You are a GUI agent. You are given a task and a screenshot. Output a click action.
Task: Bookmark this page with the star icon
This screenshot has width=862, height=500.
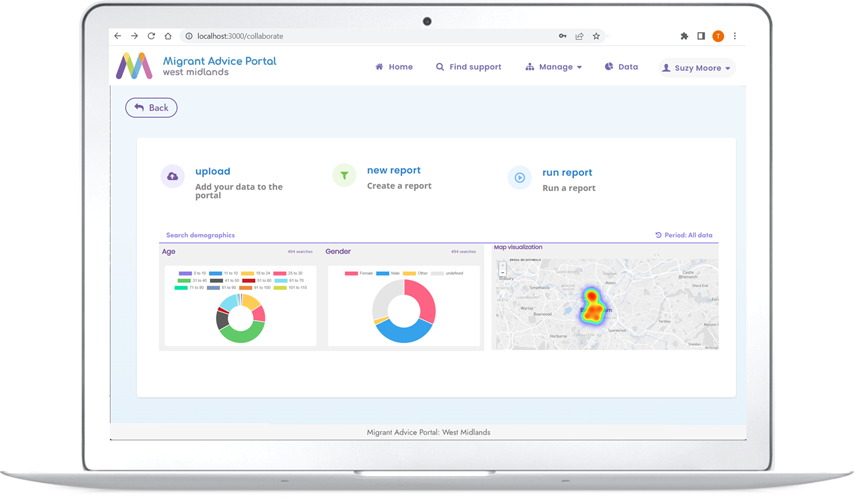click(x=596, y=36)
